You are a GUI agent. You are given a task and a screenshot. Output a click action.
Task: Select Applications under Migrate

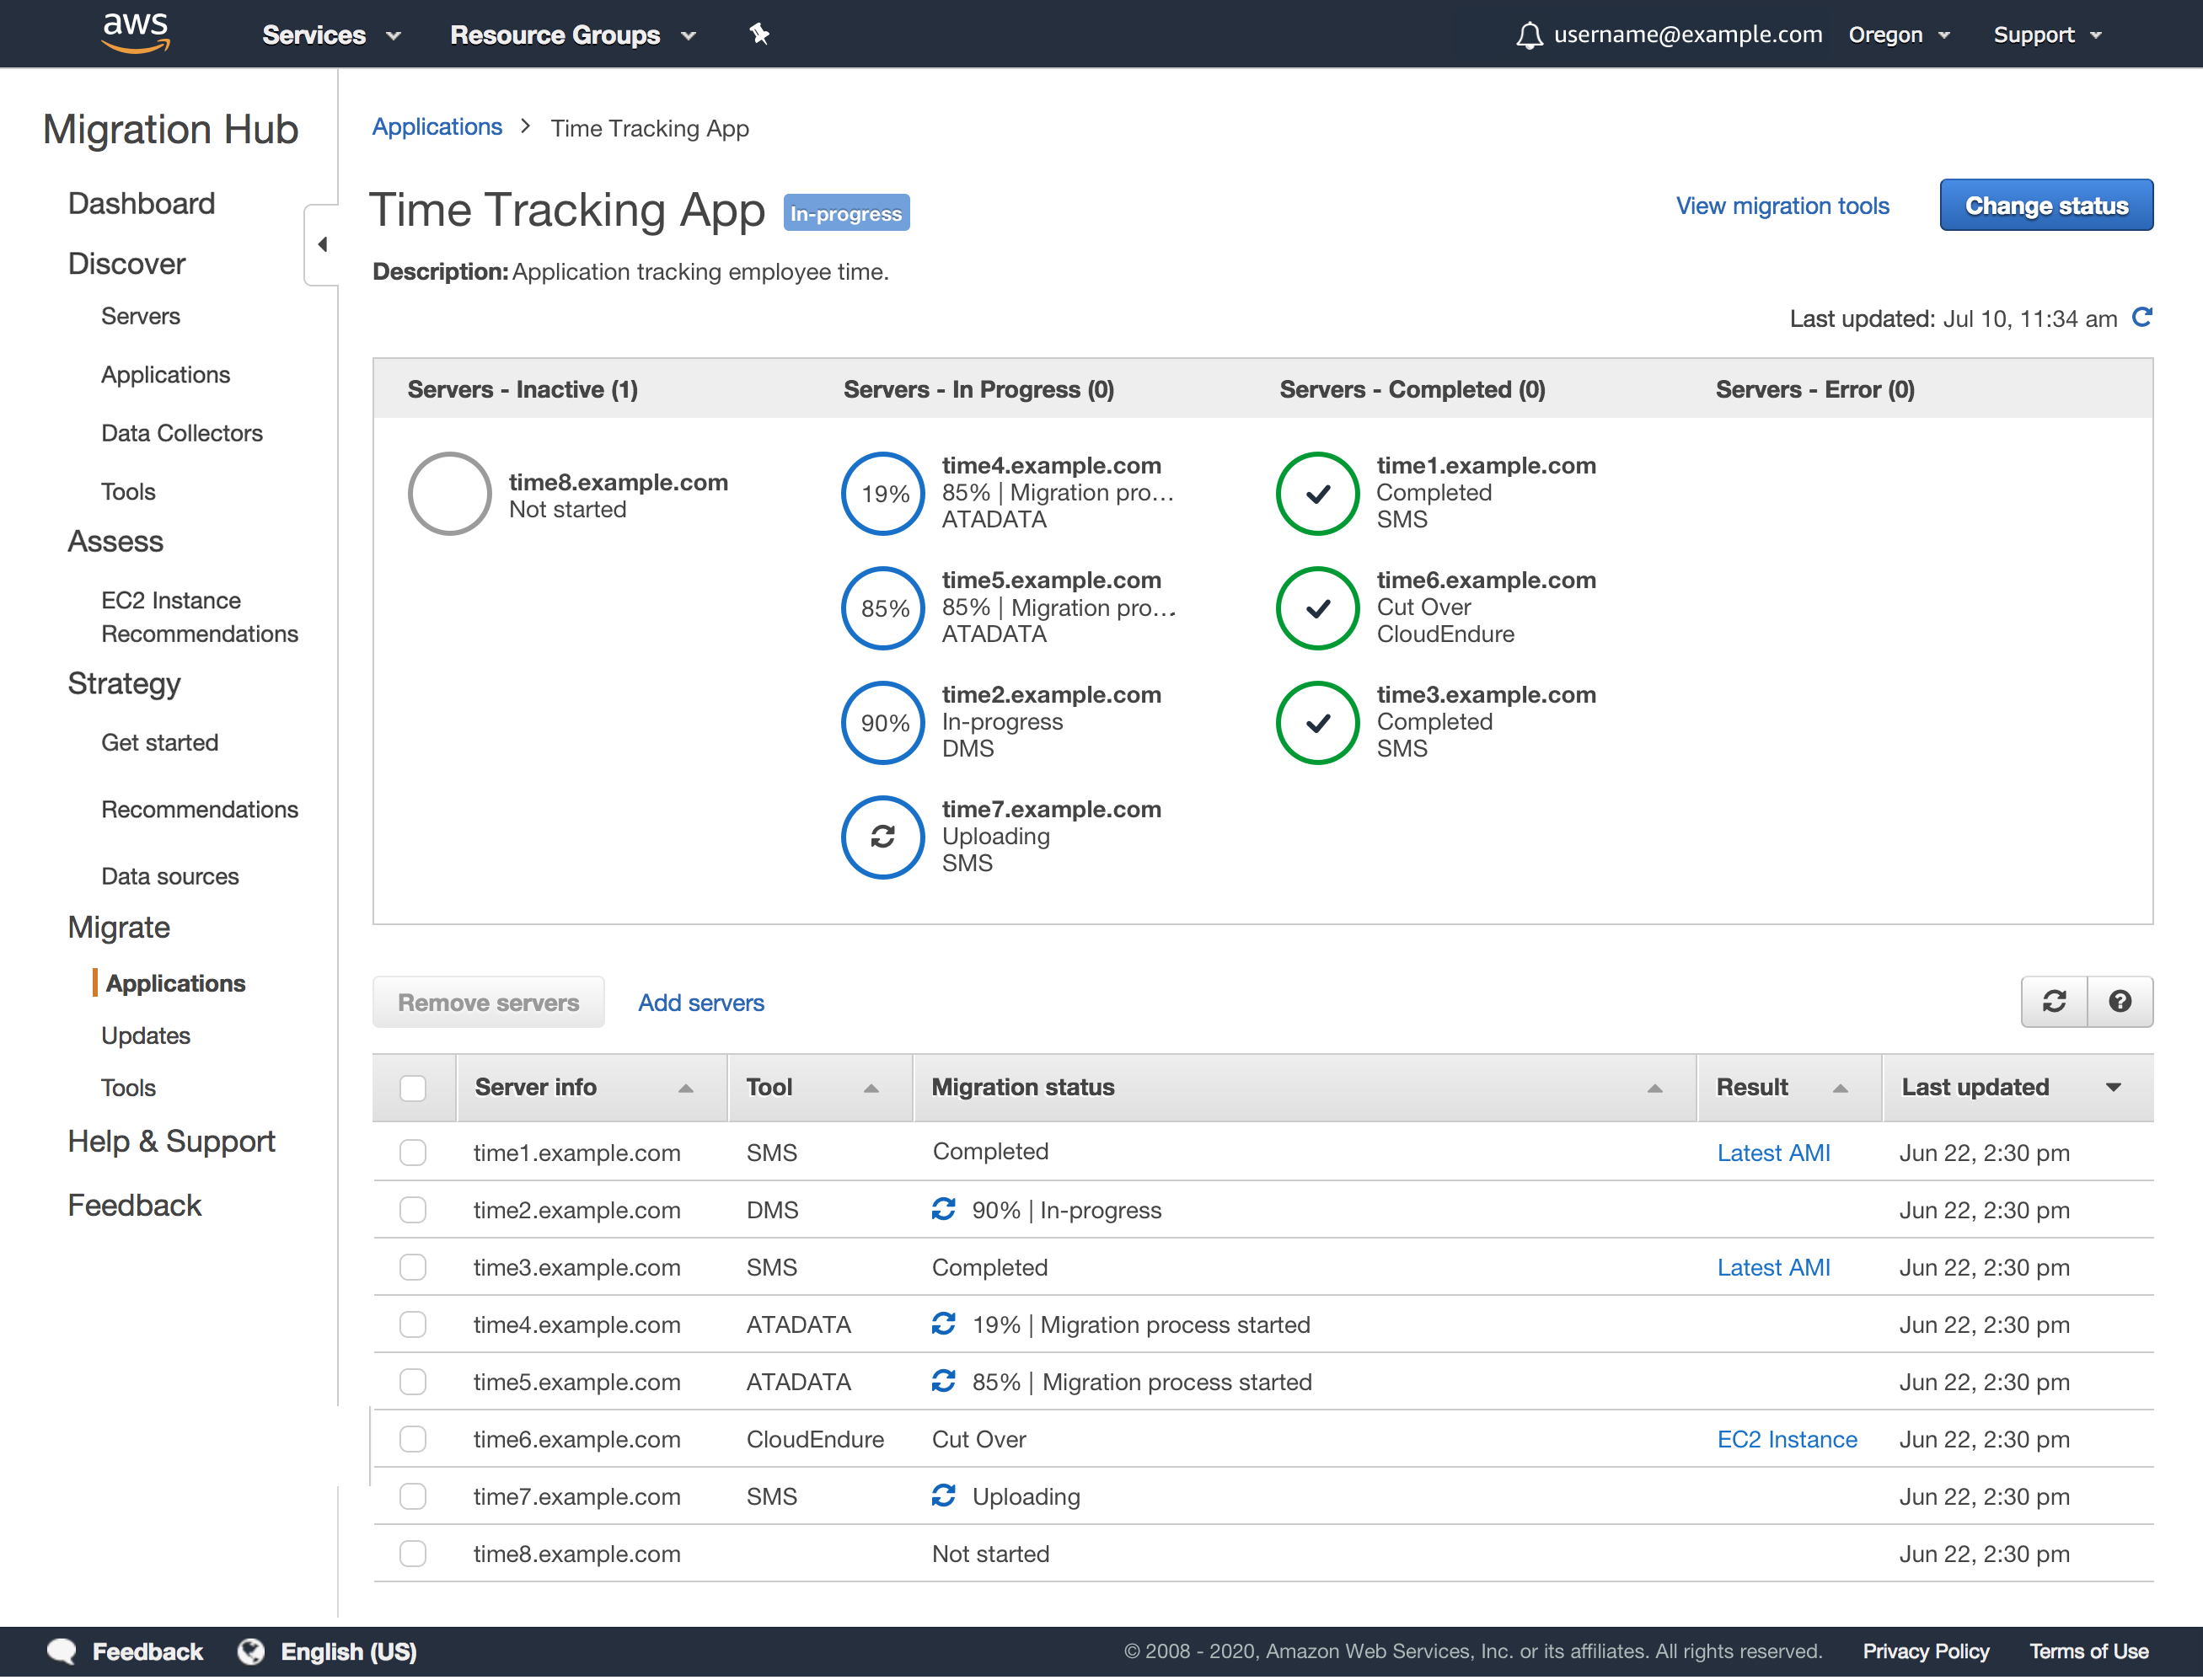point(175,983)
